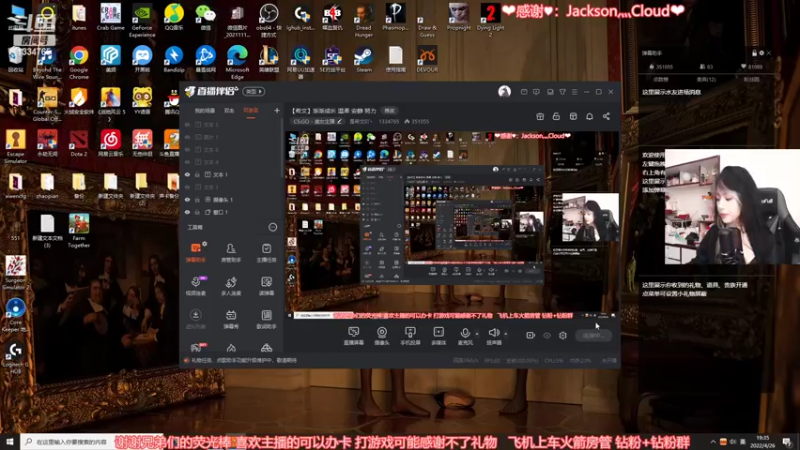The width and height of the screenshot is (800, 450).
Task: Open the taskbar notification center
Action: (788, 441)
